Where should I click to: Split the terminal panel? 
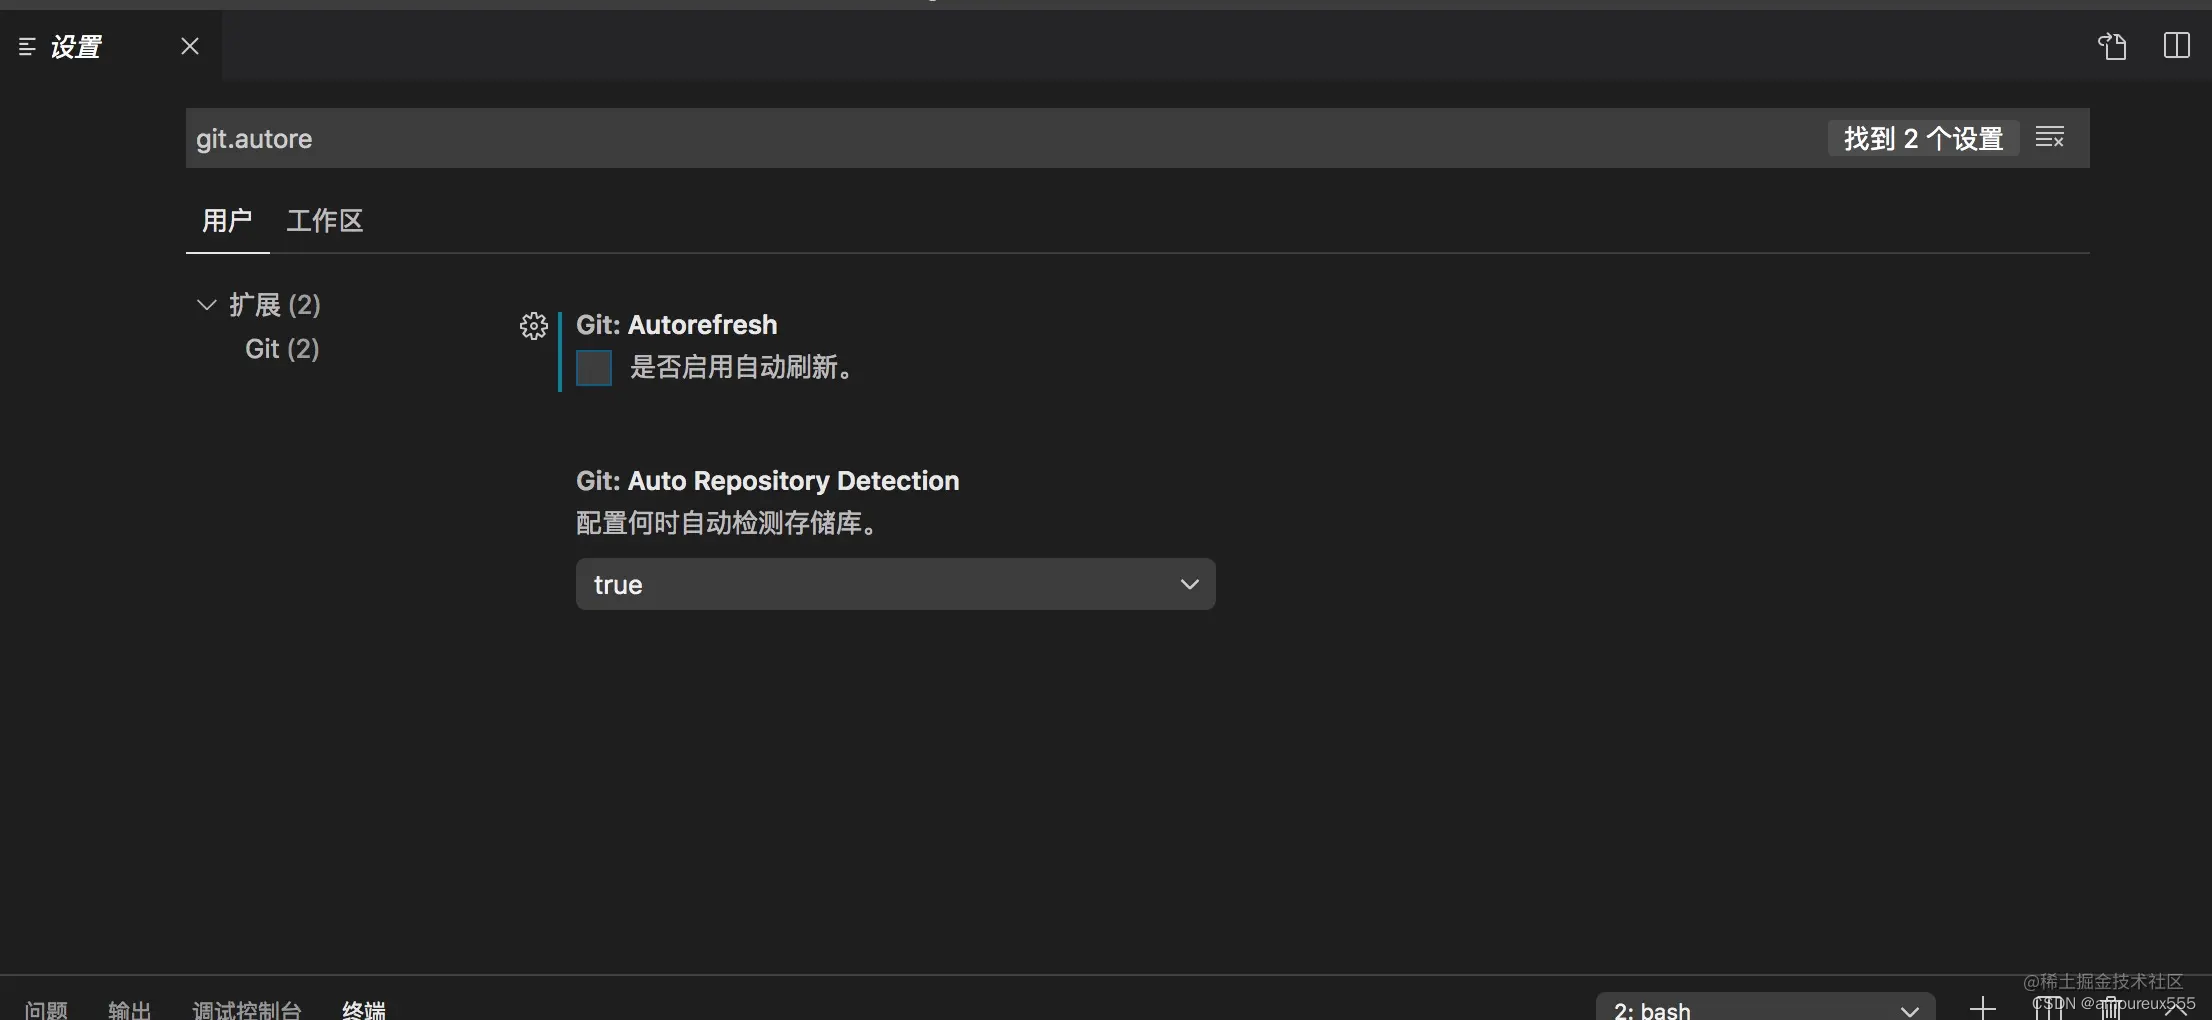(2048, 1008)
